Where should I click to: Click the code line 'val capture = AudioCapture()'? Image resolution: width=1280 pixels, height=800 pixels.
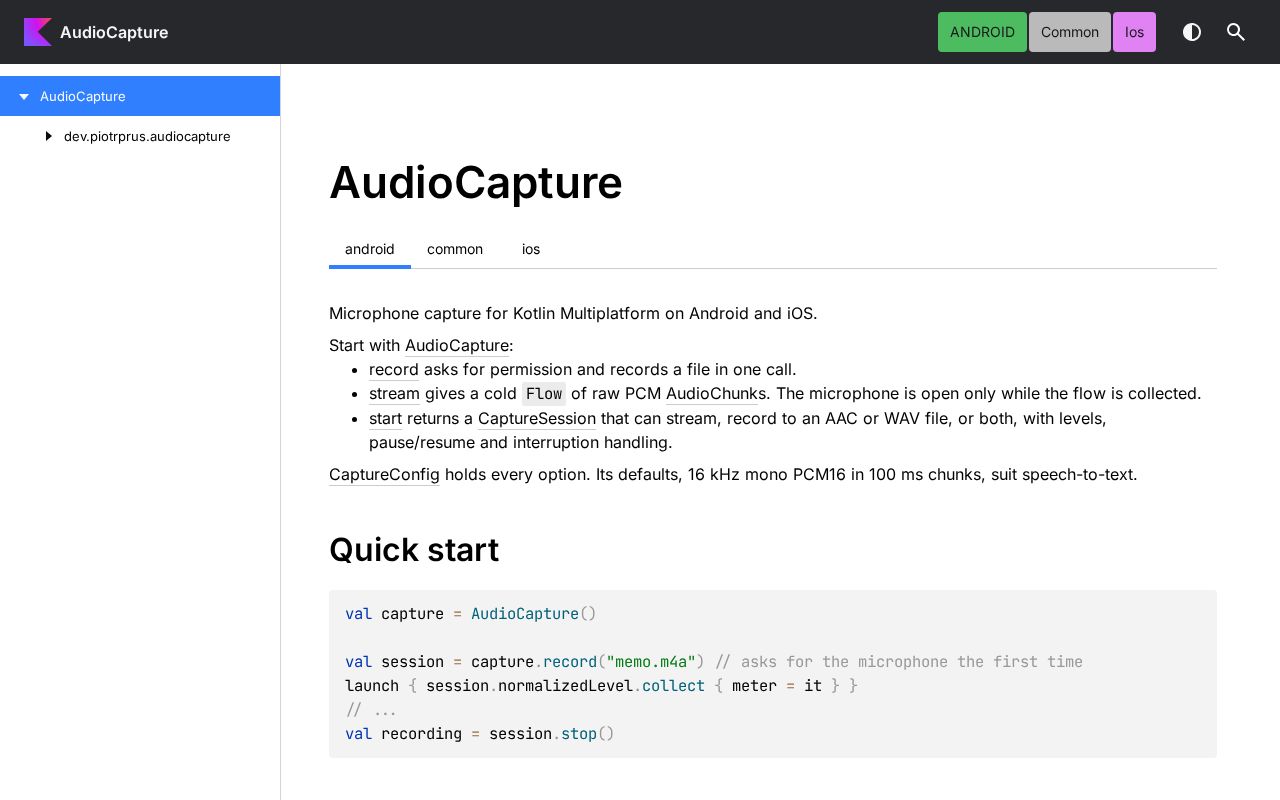(x=470, y=613)
